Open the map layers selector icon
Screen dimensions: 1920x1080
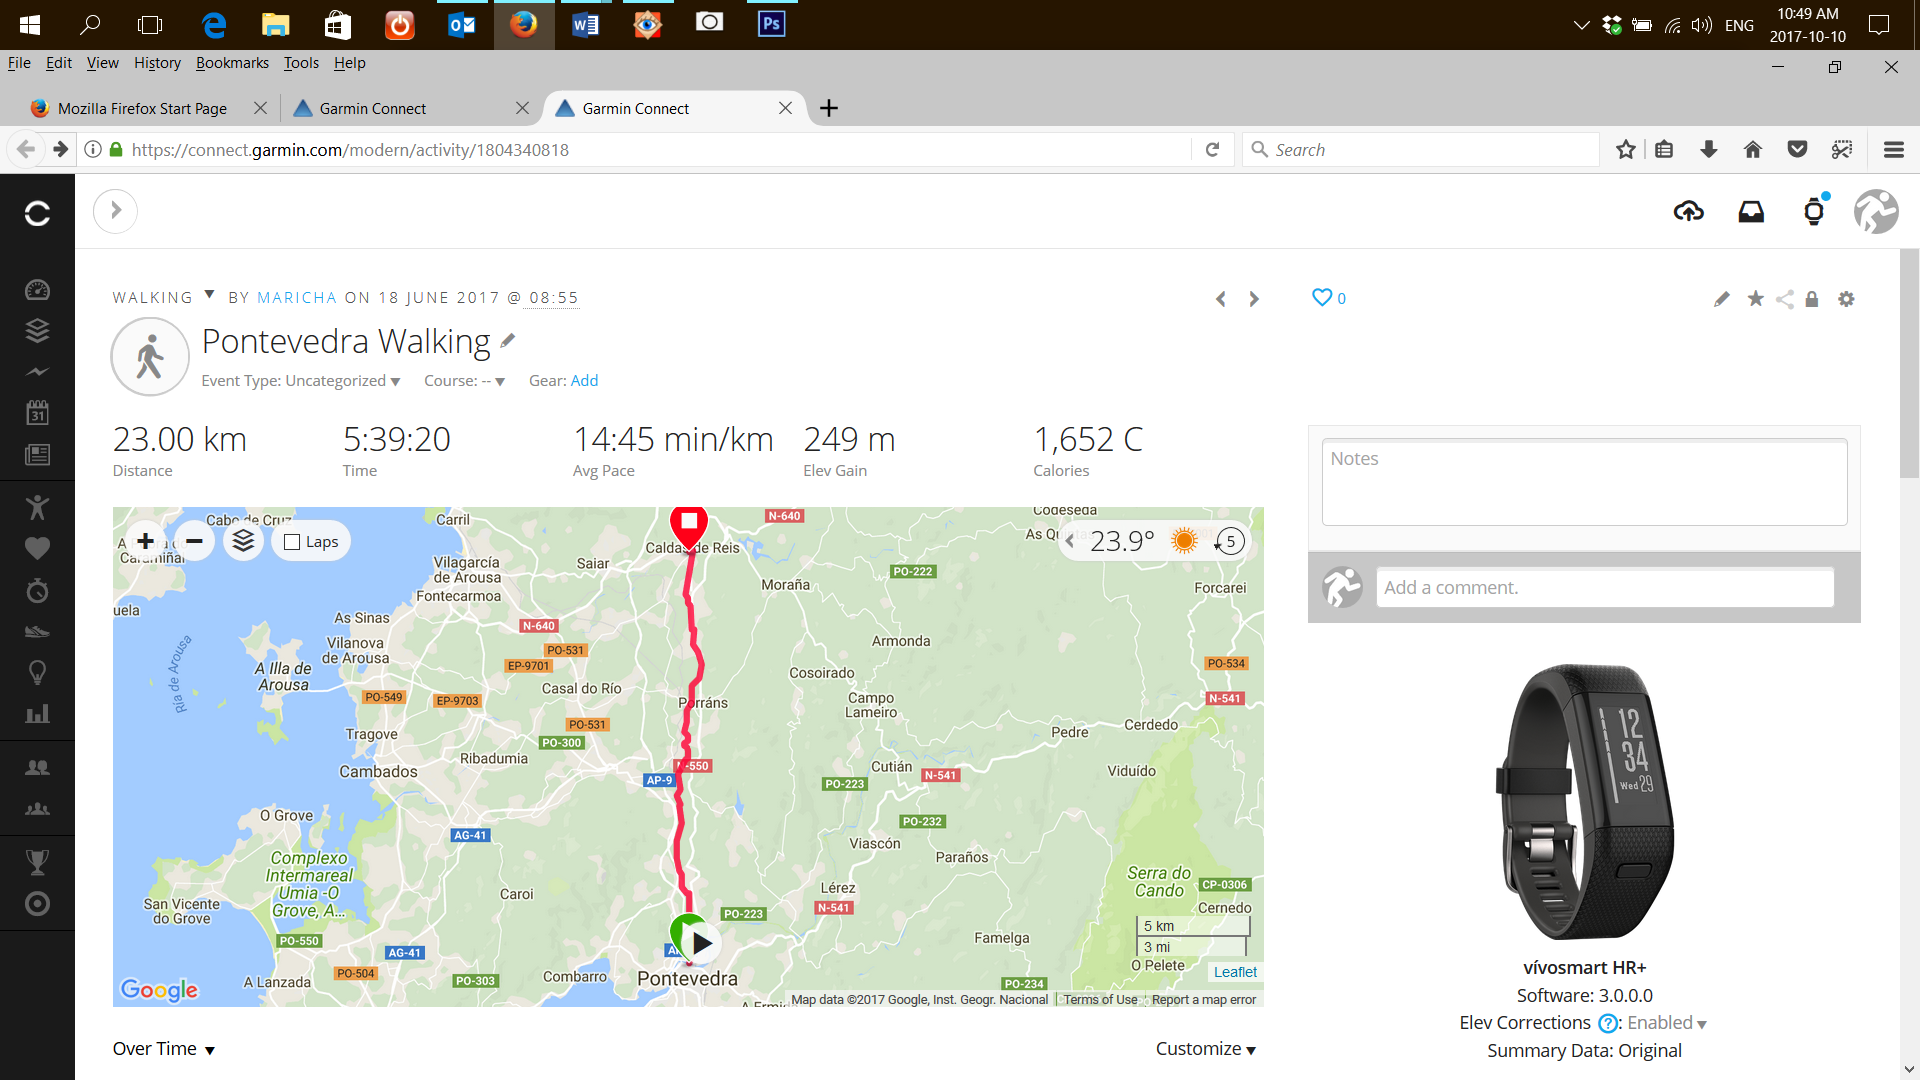pos(244,541)
